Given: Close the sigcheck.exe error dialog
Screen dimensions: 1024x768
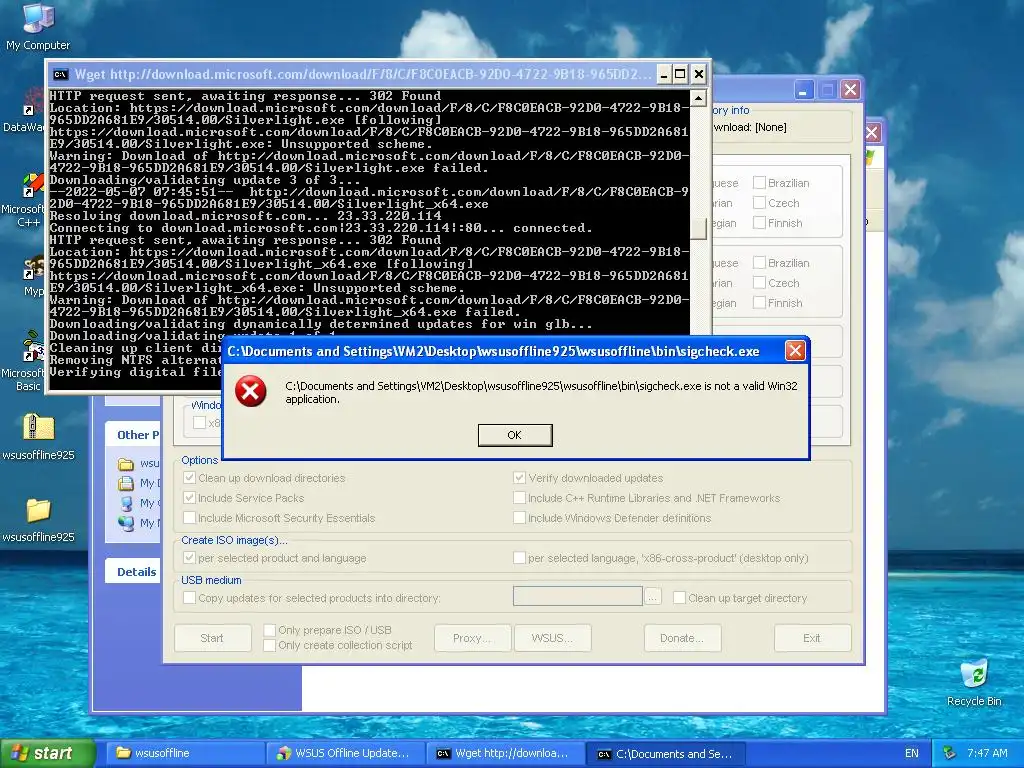Looking at the screenshot, I should 795,351.
